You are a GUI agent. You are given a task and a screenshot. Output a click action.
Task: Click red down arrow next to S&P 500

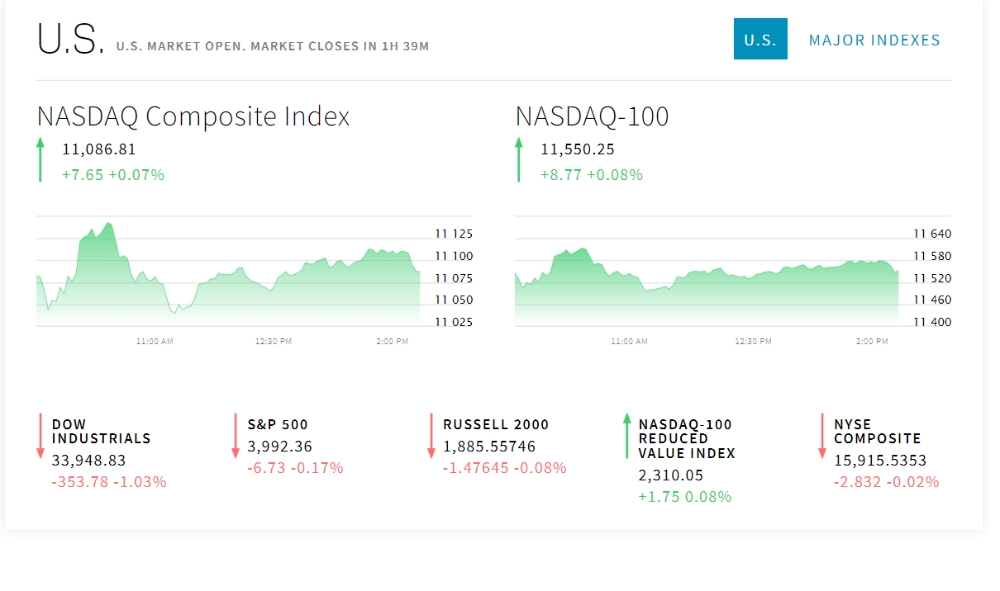pyautogui.click(x=235, y=435)
